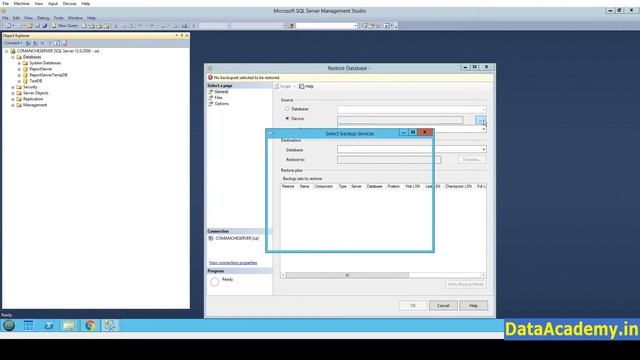Screen dimensions: 640x360
Task: Click the Open File folder icon in SSMS toolbar
Action: click(x=30, y=26)
